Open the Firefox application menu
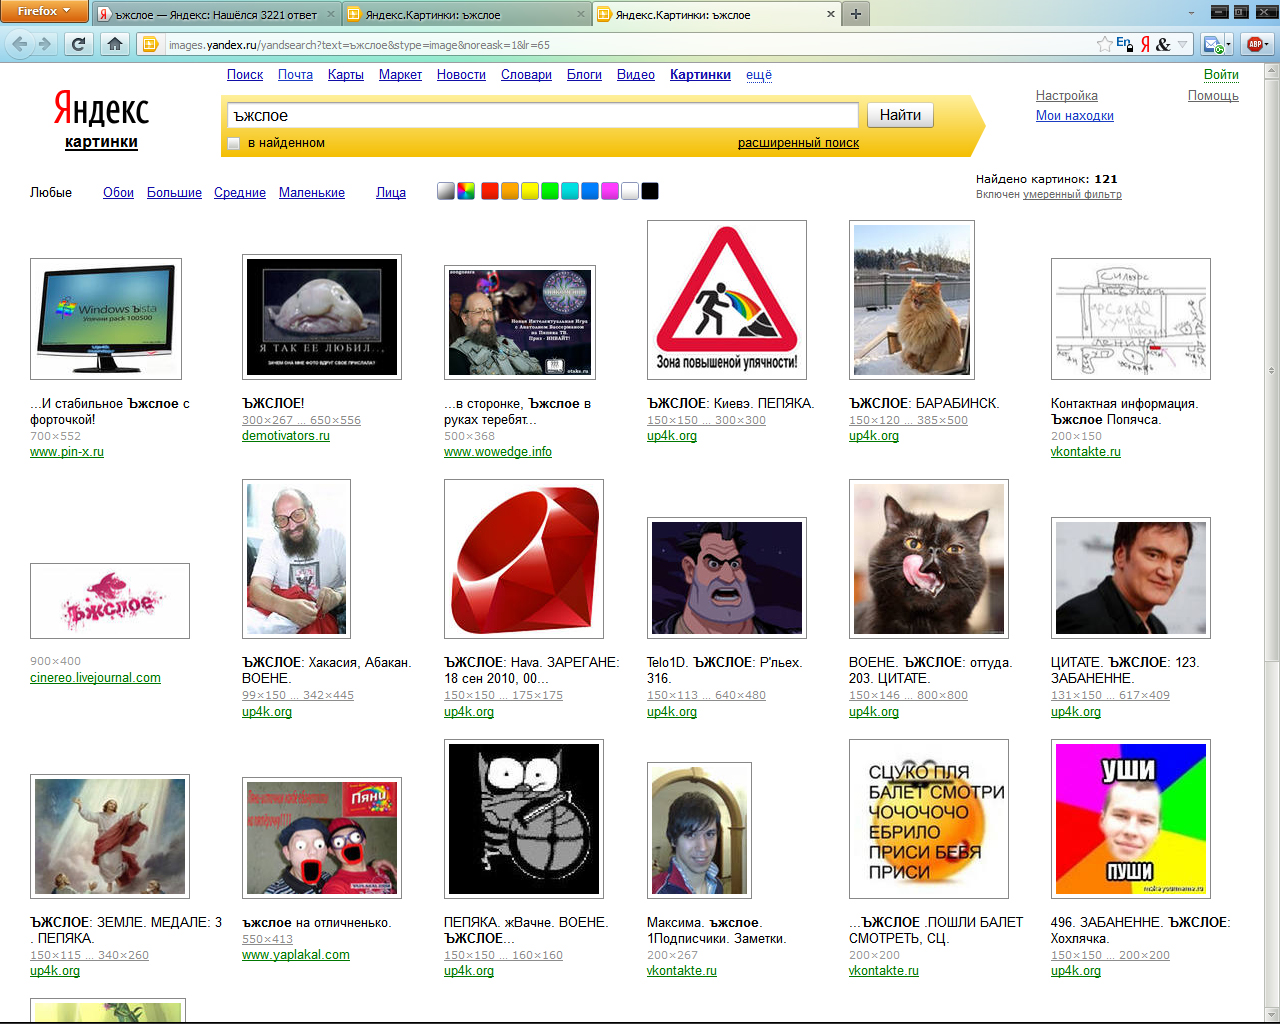 pos(44,11)
